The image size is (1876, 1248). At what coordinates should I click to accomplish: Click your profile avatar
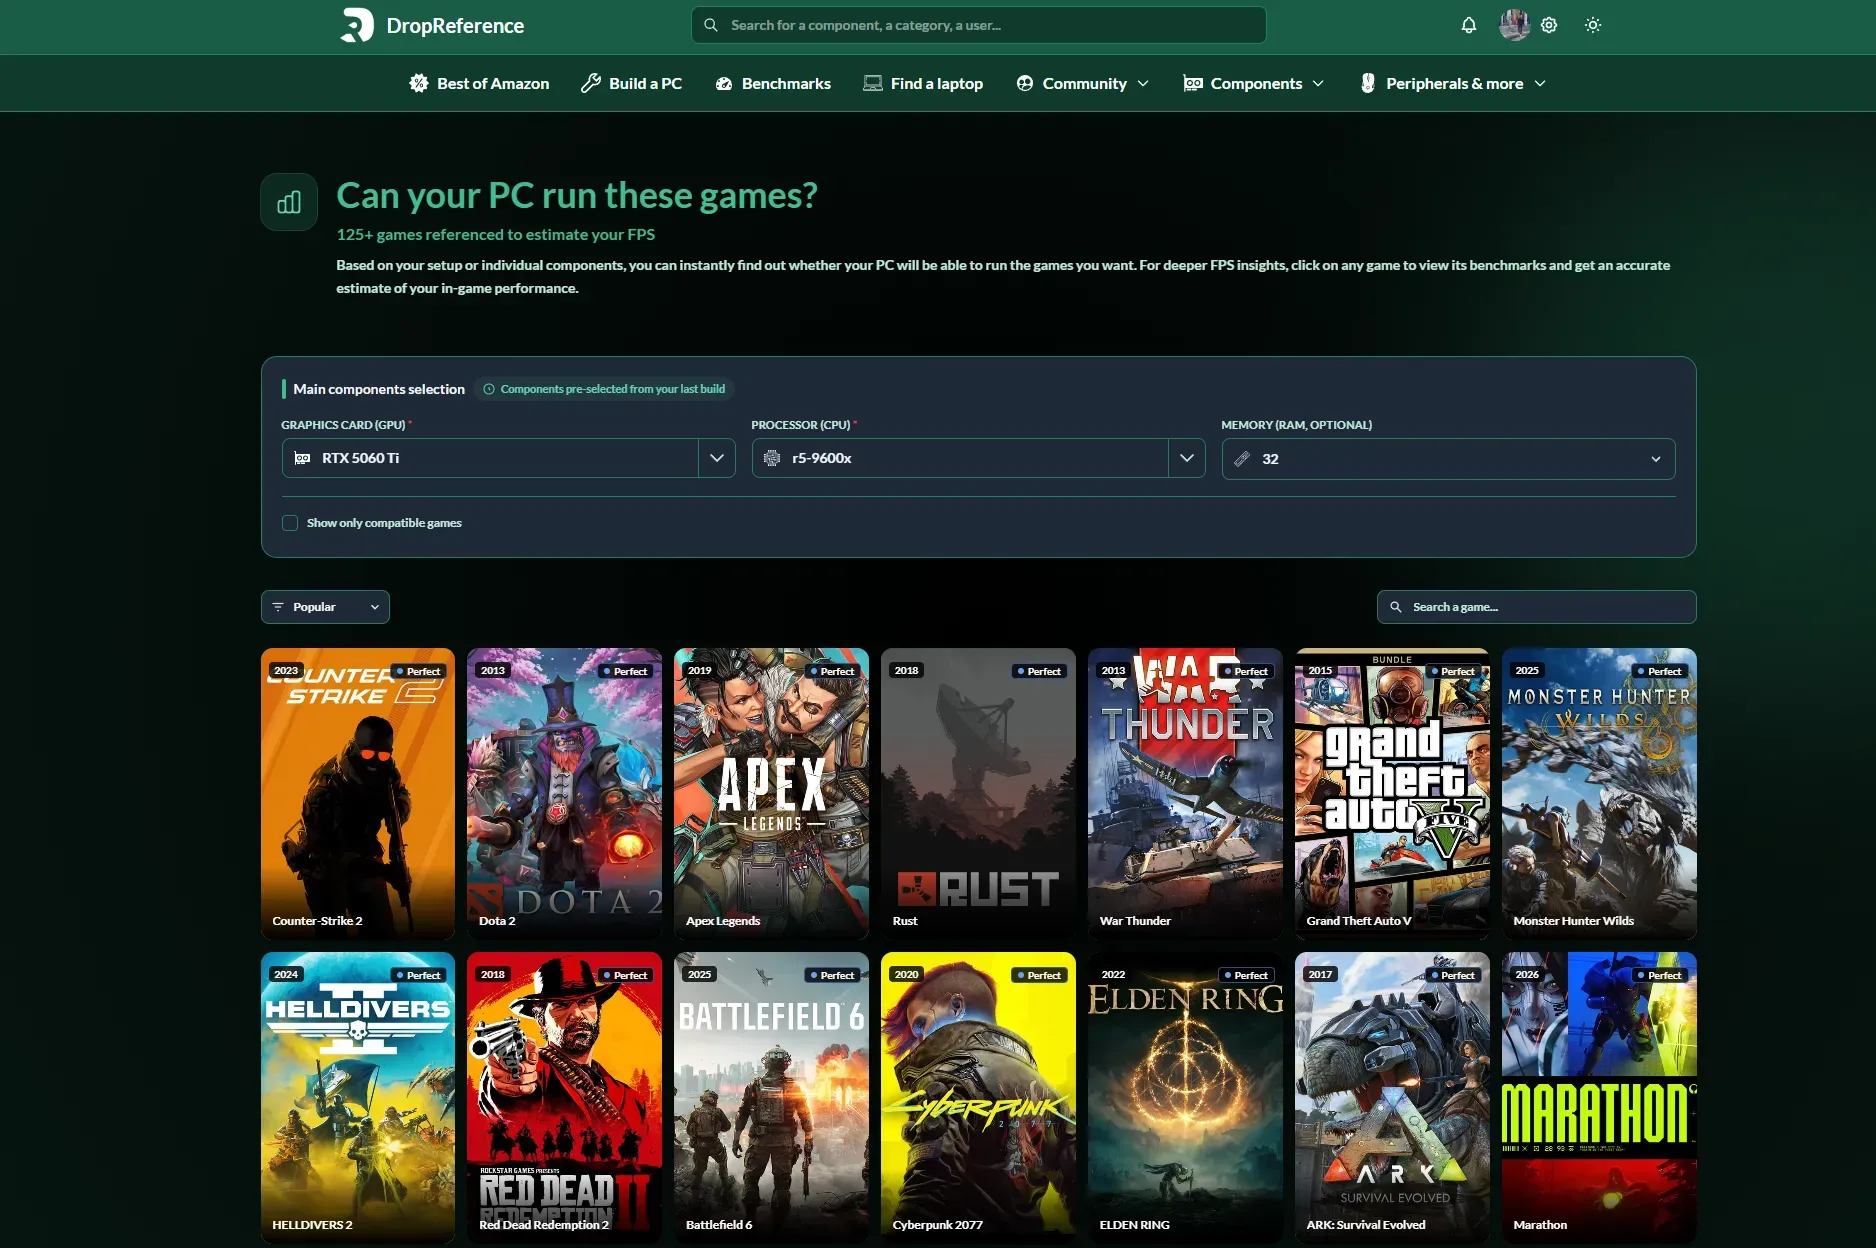click(1513, 25)
